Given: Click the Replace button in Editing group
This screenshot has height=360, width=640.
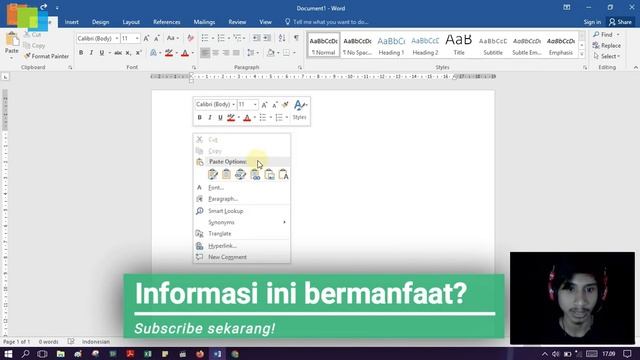Looking at the screenshot, I should pyautogui.click(x=607, y=45).
